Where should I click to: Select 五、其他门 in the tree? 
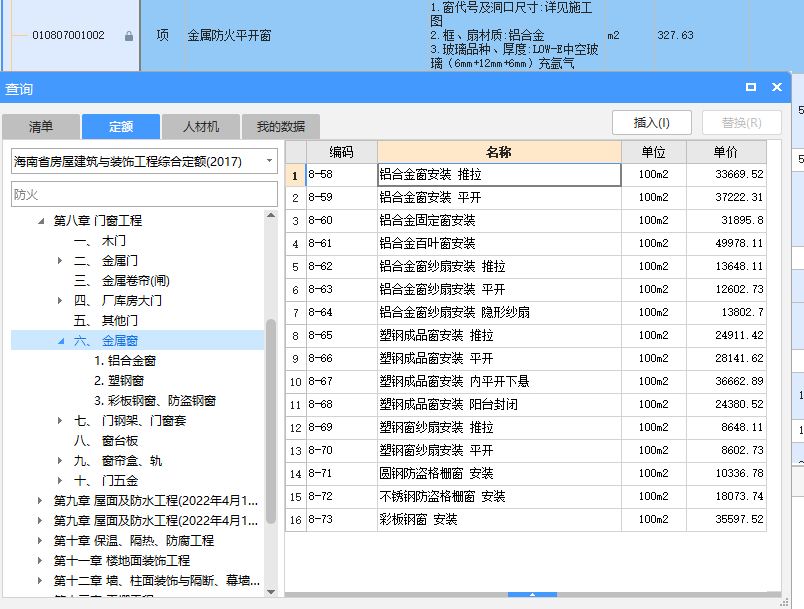point(106,321)
